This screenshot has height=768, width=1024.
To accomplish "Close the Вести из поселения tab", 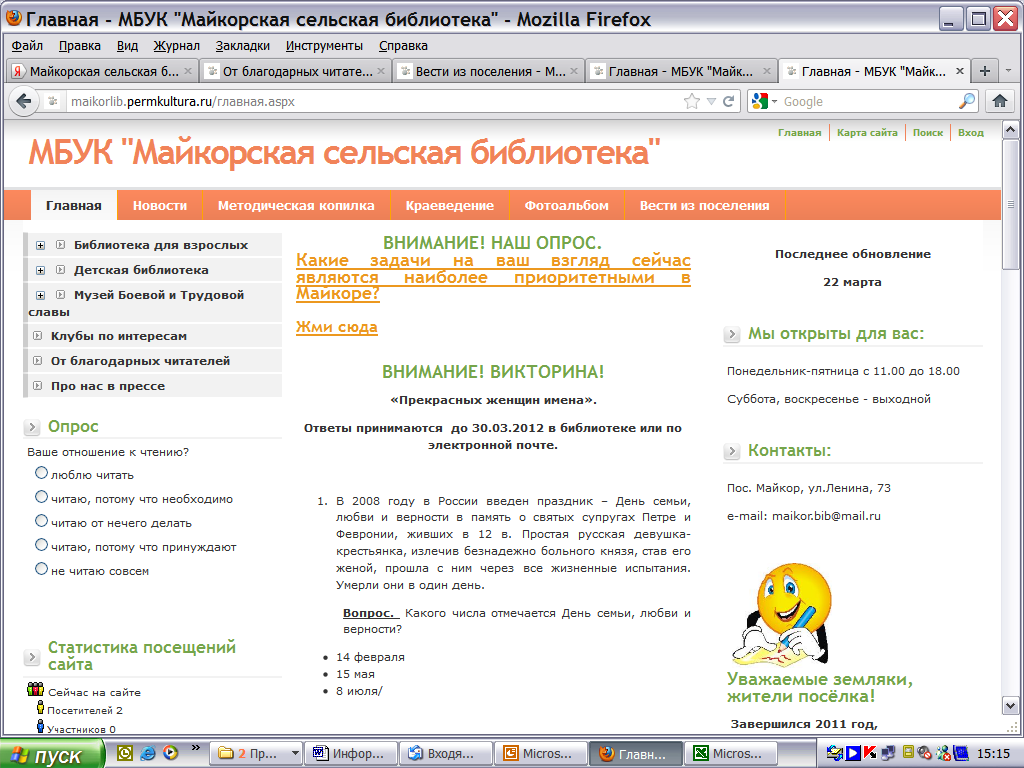I will pyautogui.click(x=574, y=71).
